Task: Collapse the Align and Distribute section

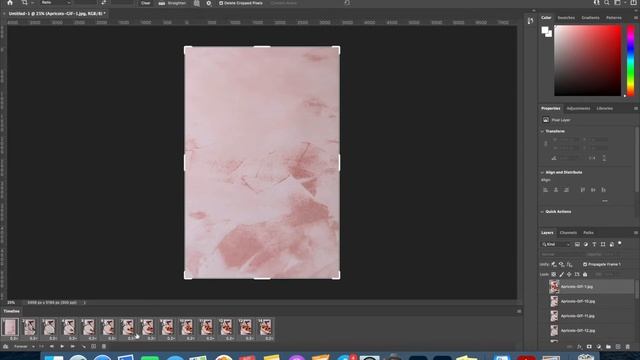Action: [542, 172]
